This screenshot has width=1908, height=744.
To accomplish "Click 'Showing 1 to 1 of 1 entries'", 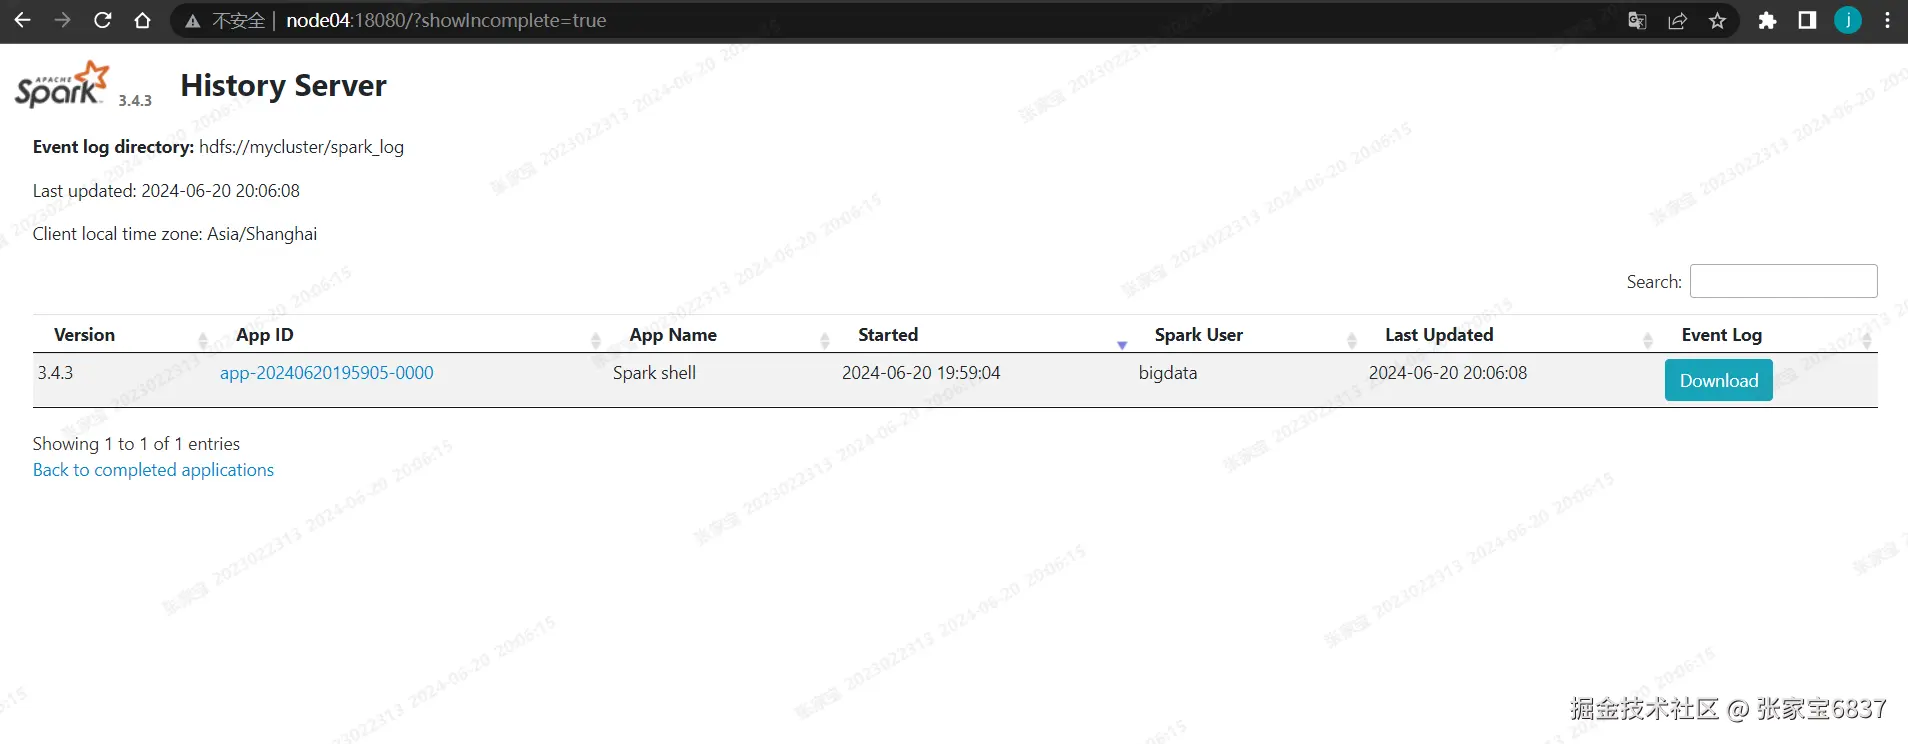I will click(x=136, y=444).
